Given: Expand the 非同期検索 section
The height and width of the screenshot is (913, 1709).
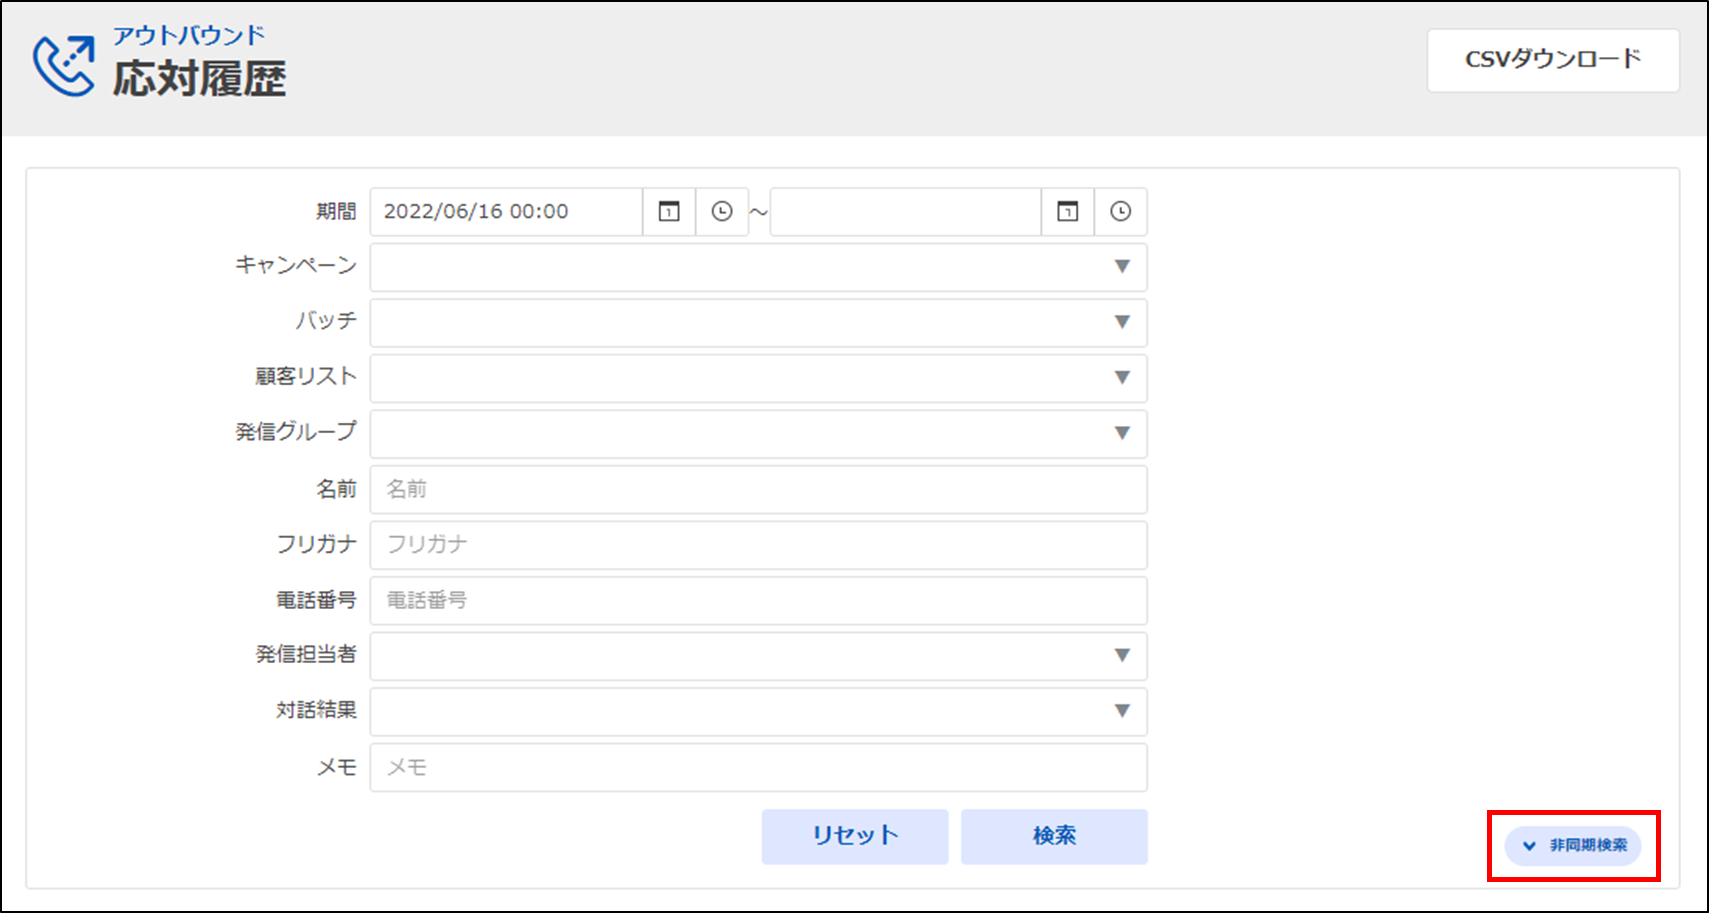Looking at the screenshot, I should point(1573,846).
